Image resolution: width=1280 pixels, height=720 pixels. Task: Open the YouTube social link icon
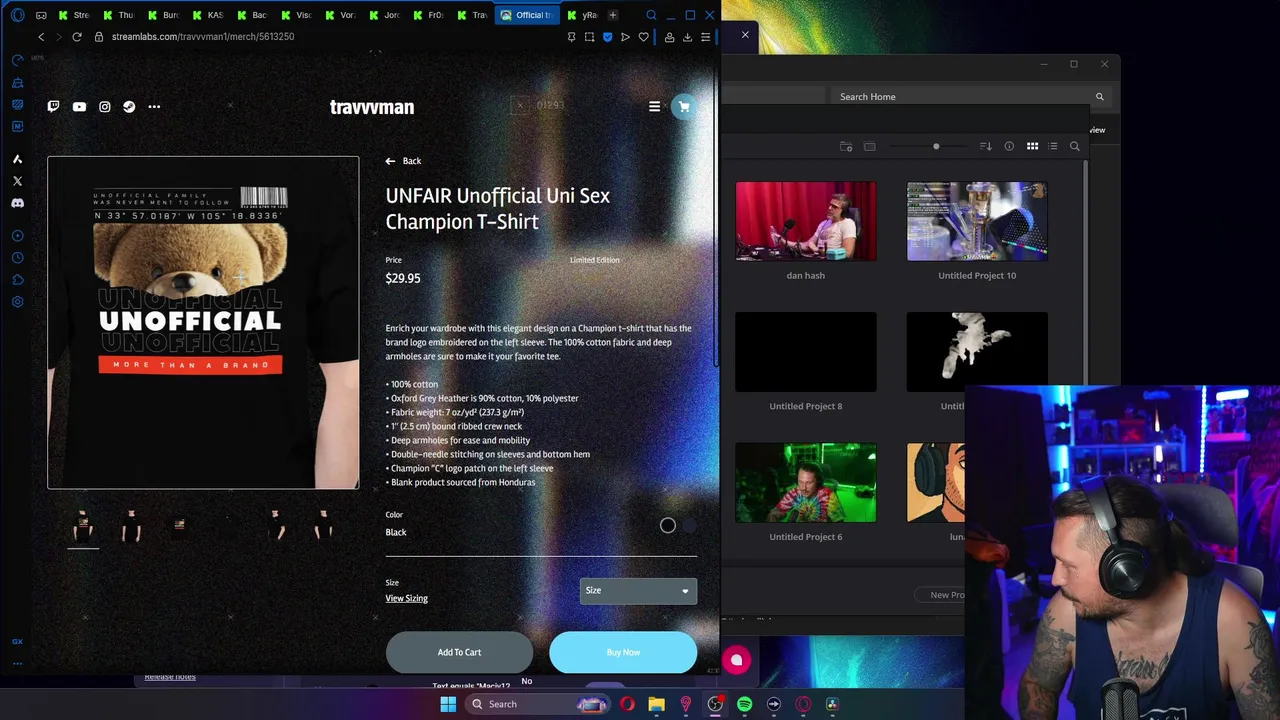[79, 107]
